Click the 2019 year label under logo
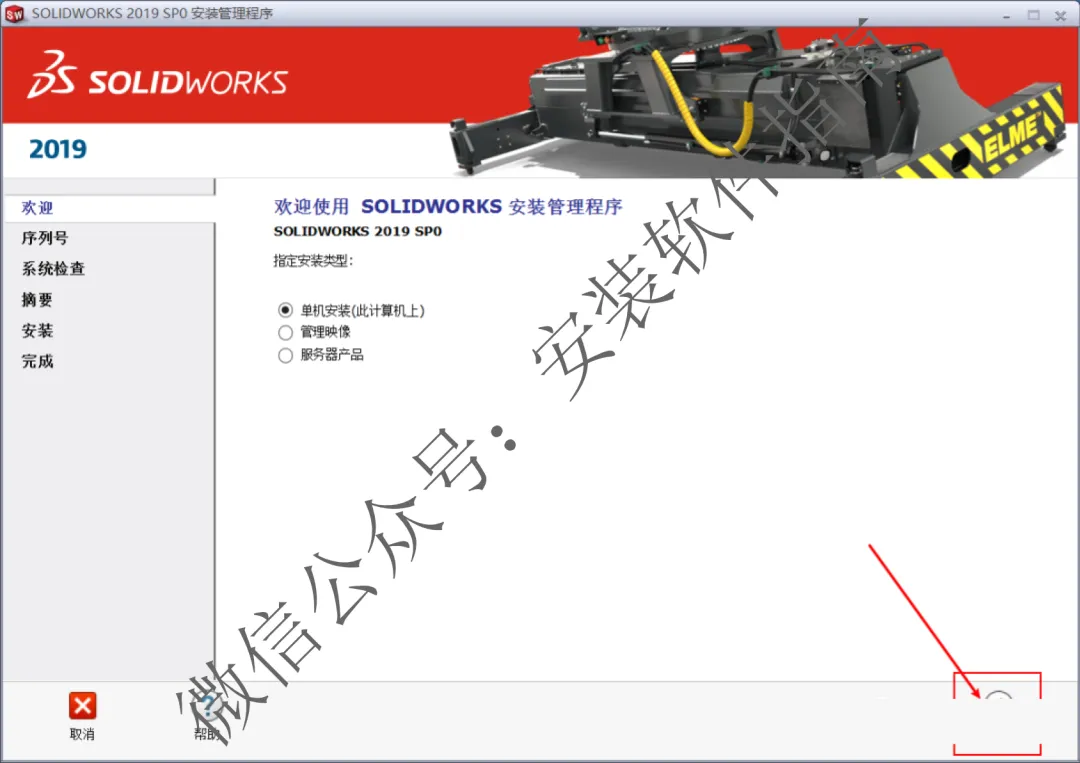 58,149
